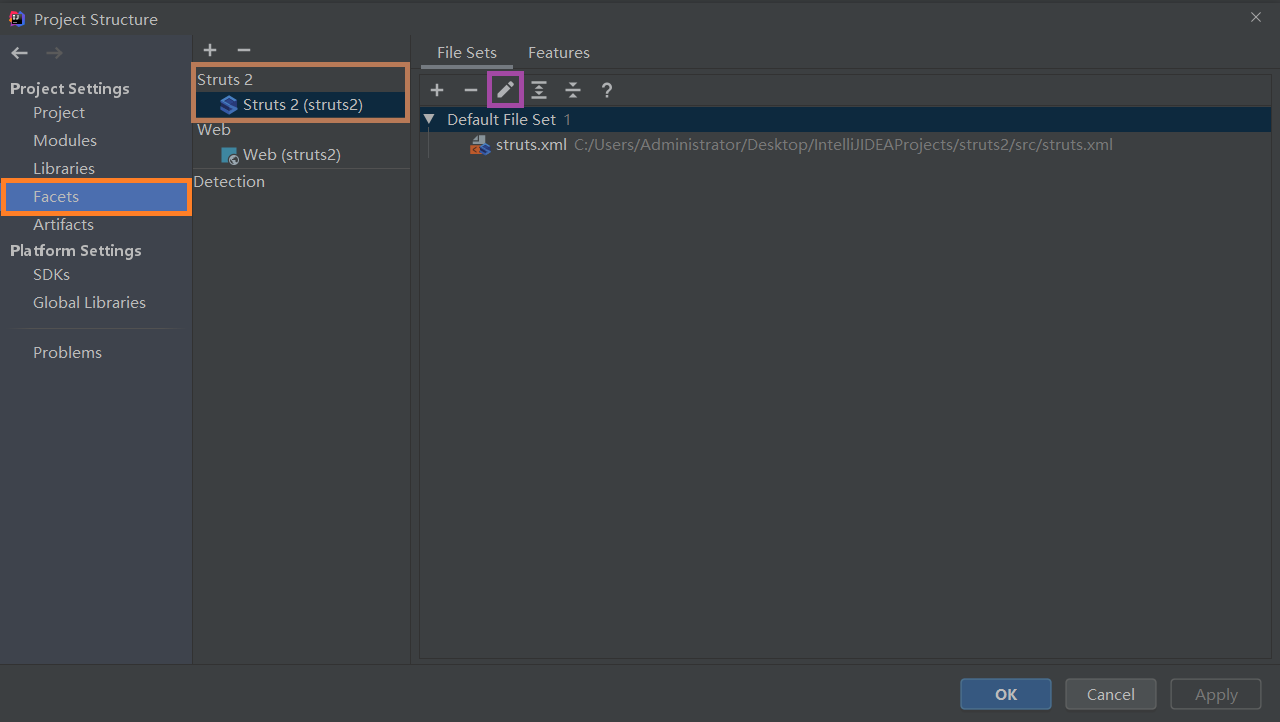Click the Struts 2 facet icon

(229, 105)
